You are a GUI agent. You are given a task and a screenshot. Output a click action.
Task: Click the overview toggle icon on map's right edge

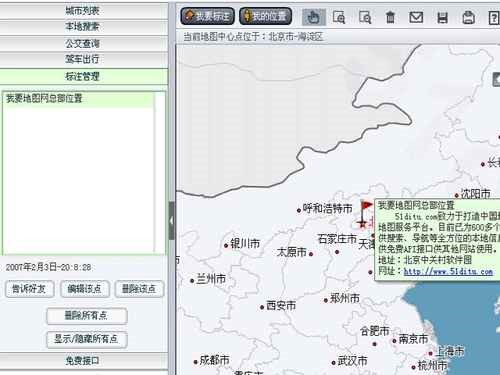point(496,79)
